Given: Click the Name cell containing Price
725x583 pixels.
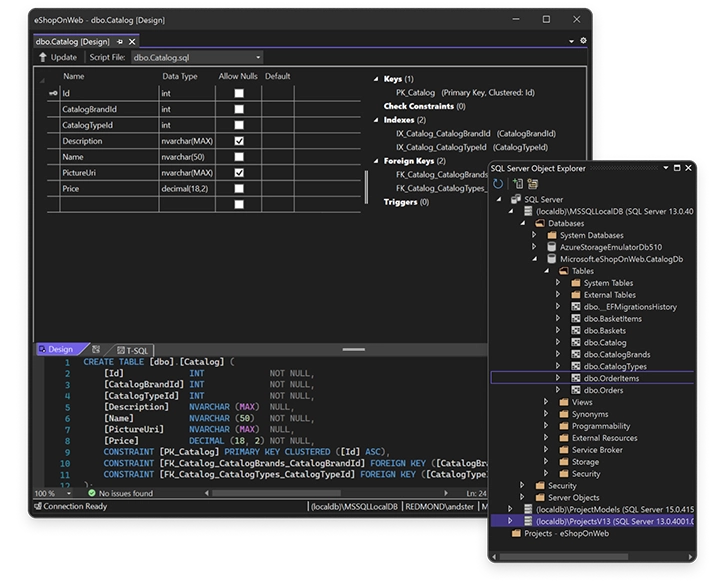Looking at the screenshot, I should [110, 189].
